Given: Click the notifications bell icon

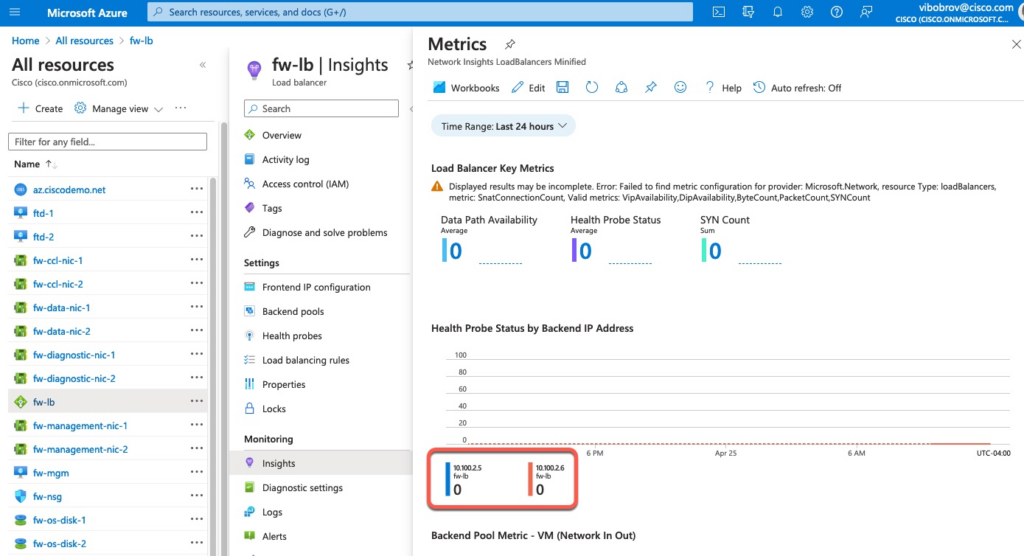Looking at the screenshot, I should point(776,12).
